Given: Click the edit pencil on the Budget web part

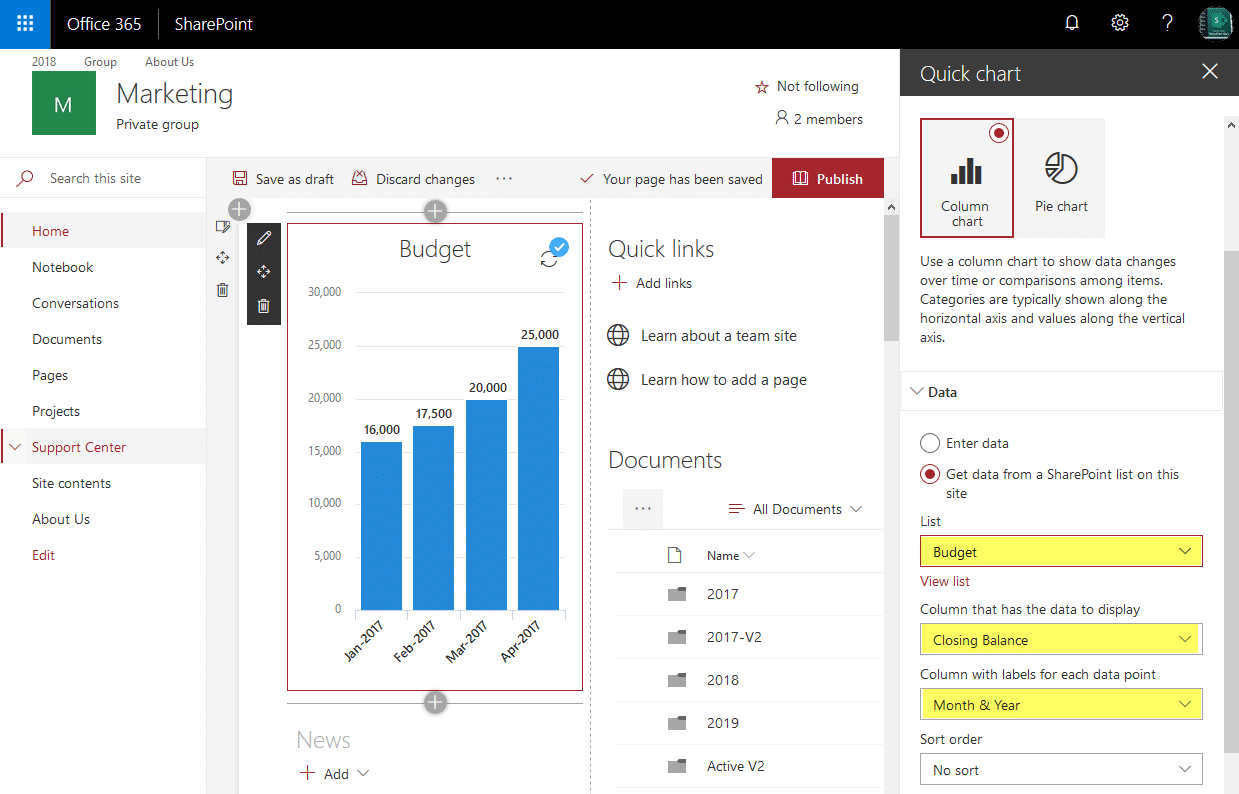Looking at the screenshot, I should click(x=264, y=238).
